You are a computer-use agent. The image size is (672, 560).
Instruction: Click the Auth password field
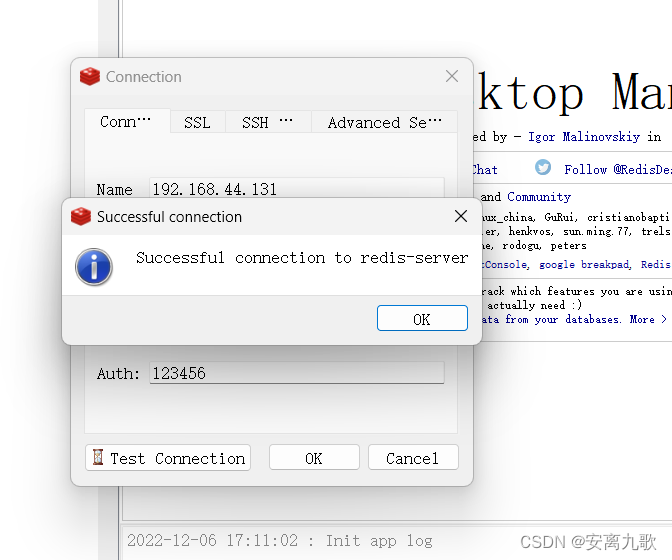[296, 373]
